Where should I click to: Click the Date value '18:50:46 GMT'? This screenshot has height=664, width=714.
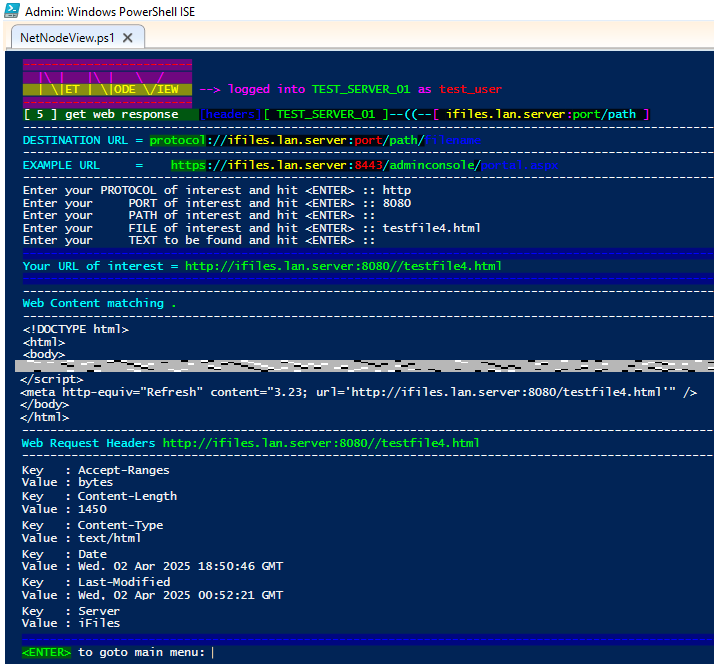tap(240, 567)
